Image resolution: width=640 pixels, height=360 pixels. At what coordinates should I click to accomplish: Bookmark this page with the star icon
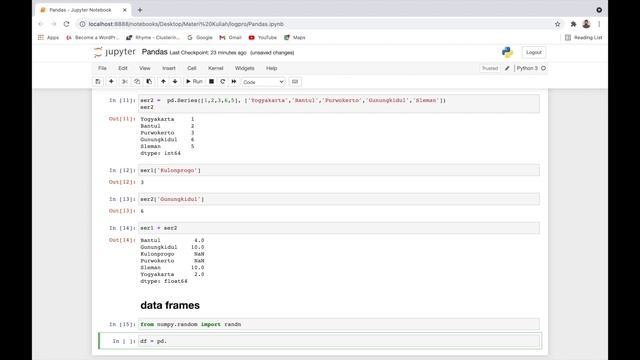point(558,24)
